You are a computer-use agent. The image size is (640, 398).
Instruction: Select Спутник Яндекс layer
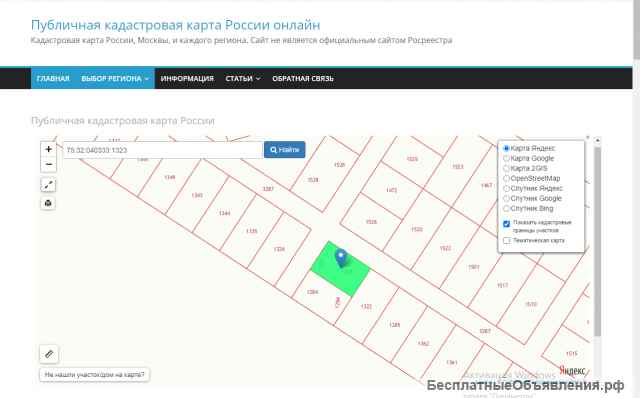pos(507,188)
